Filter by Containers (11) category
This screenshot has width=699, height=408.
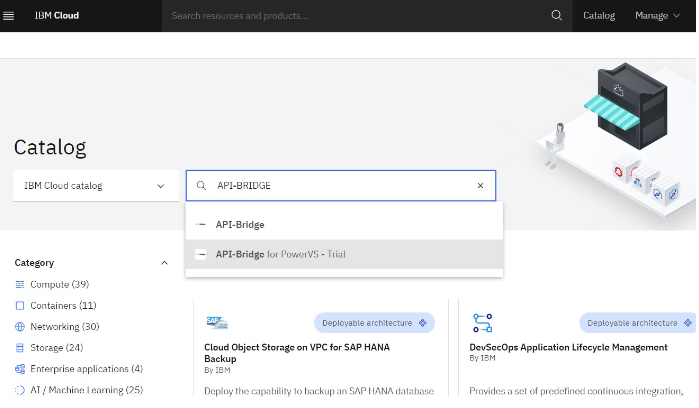pos(63,305)
